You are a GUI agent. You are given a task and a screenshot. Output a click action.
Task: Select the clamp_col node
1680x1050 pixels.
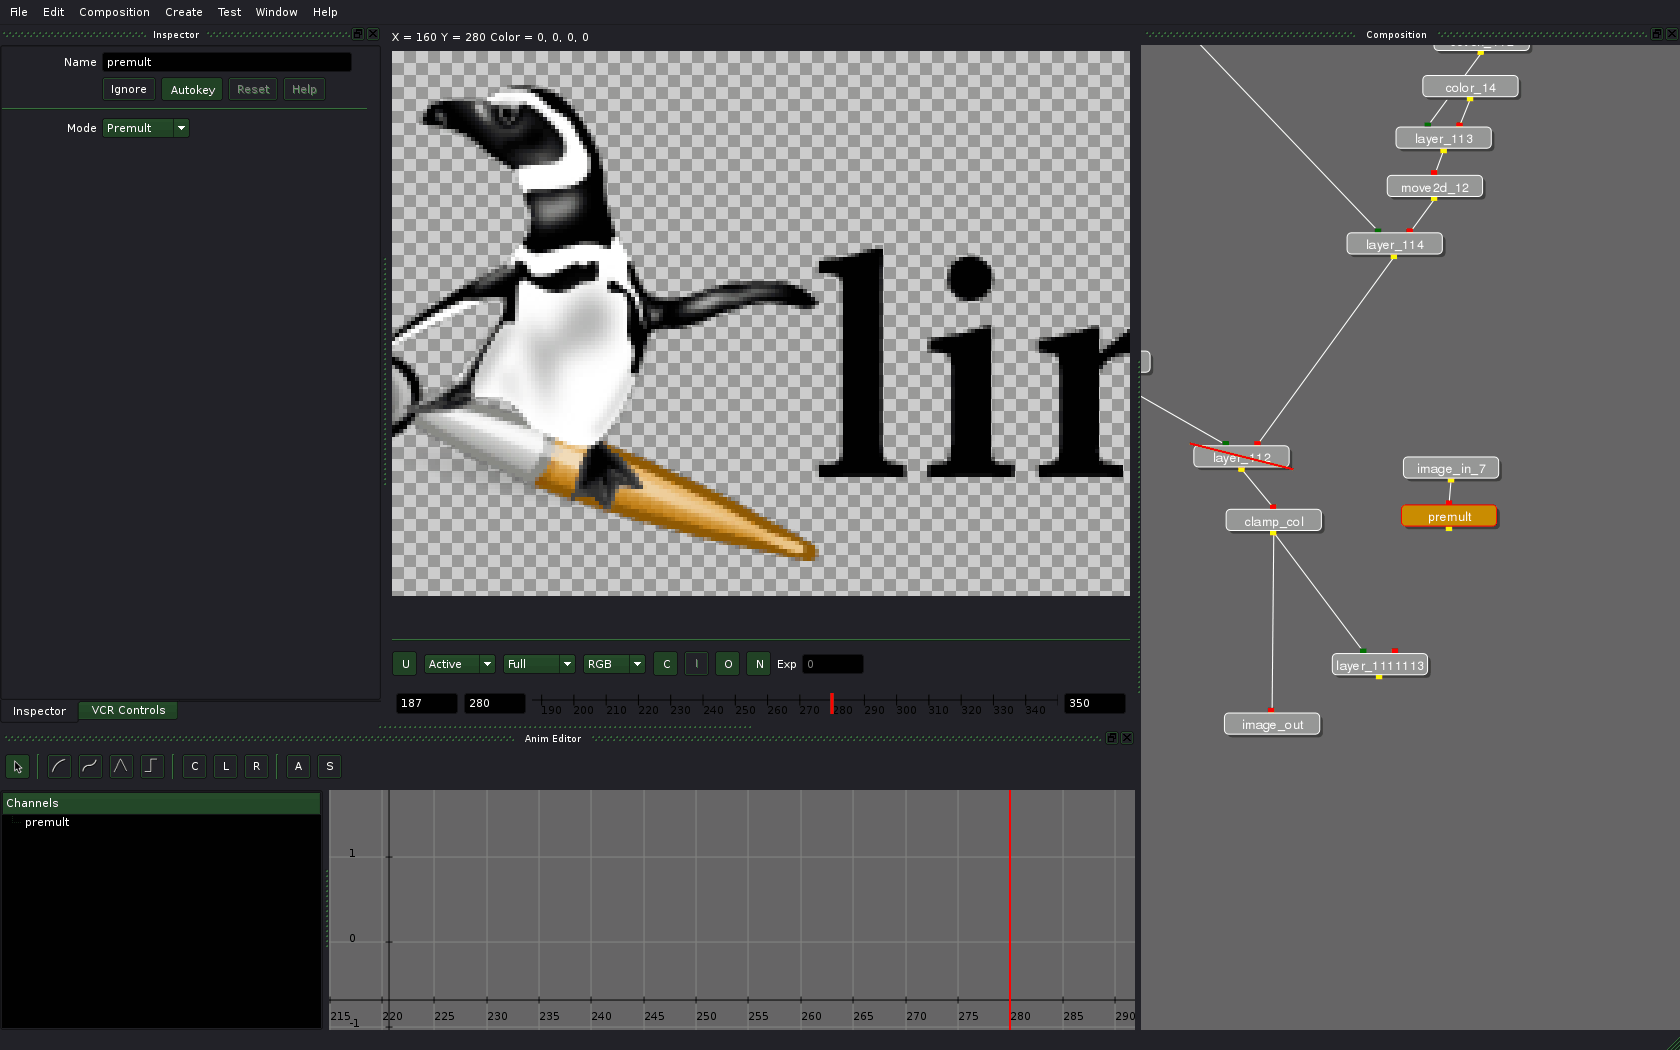tap(1274, 521)
